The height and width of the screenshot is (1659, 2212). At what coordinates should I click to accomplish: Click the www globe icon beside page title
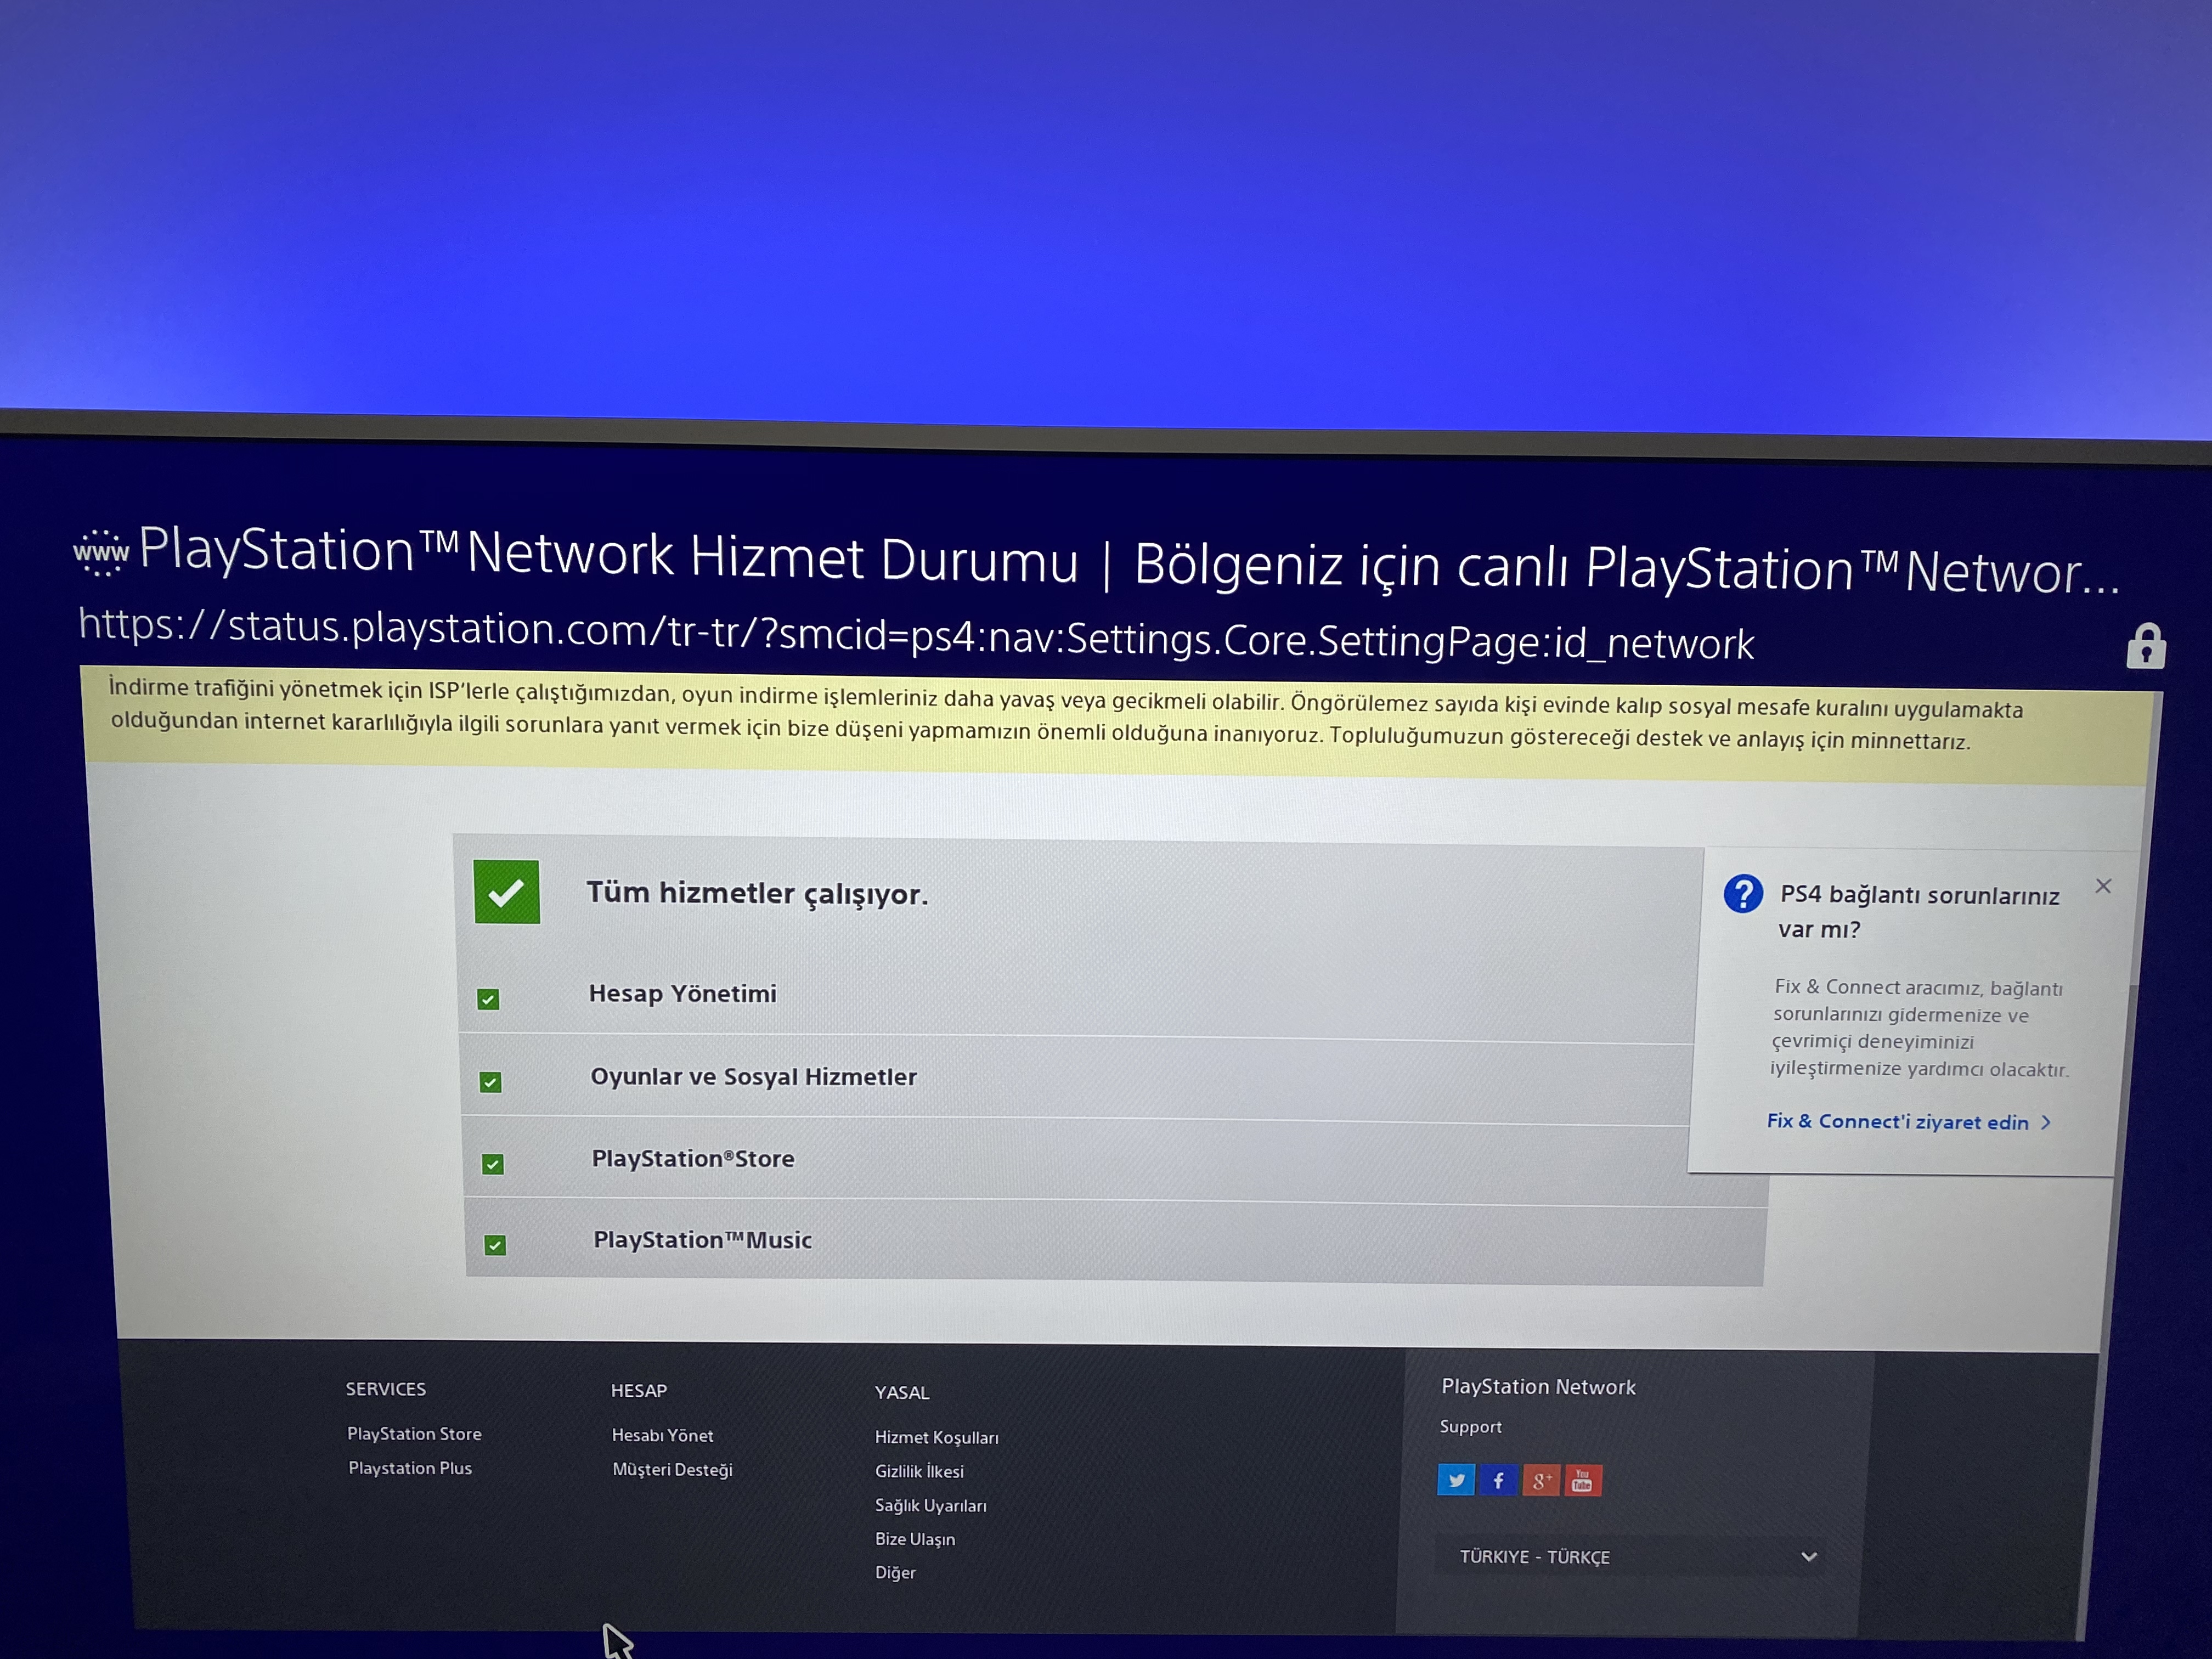[x=101, y=552]
